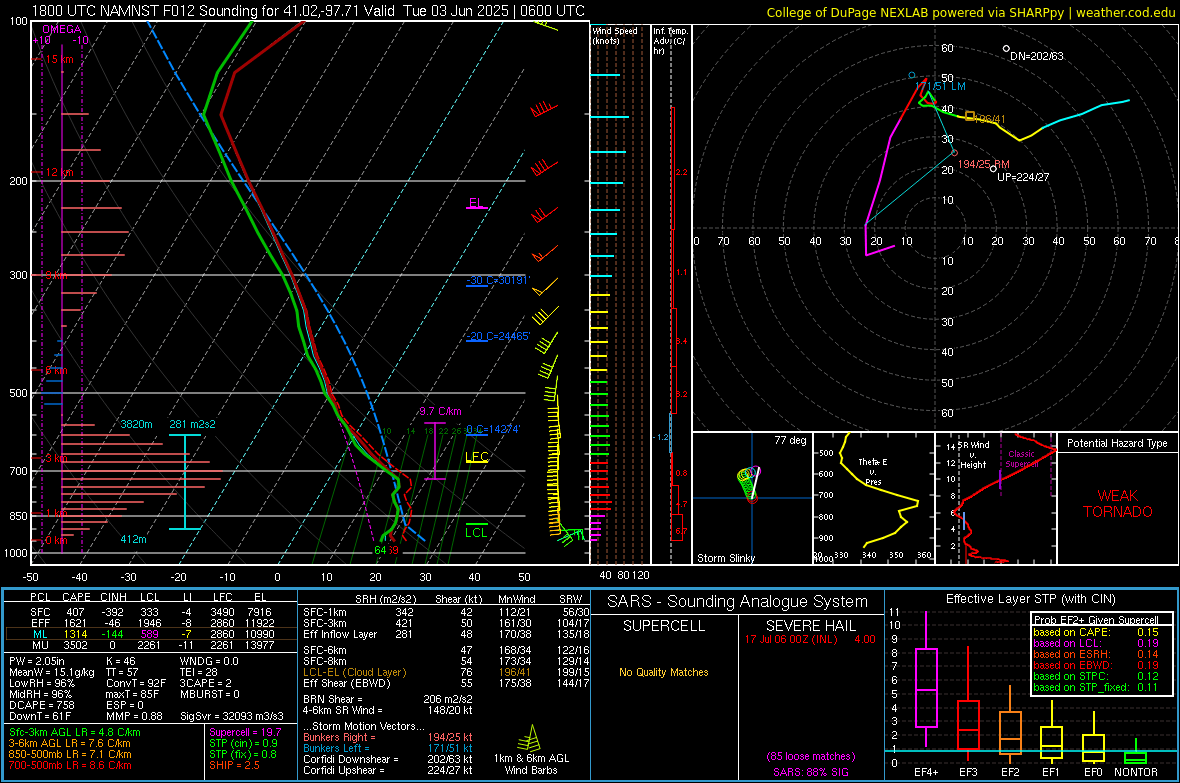Select the OMEGA label on the skew-T

tap(62, 29)
